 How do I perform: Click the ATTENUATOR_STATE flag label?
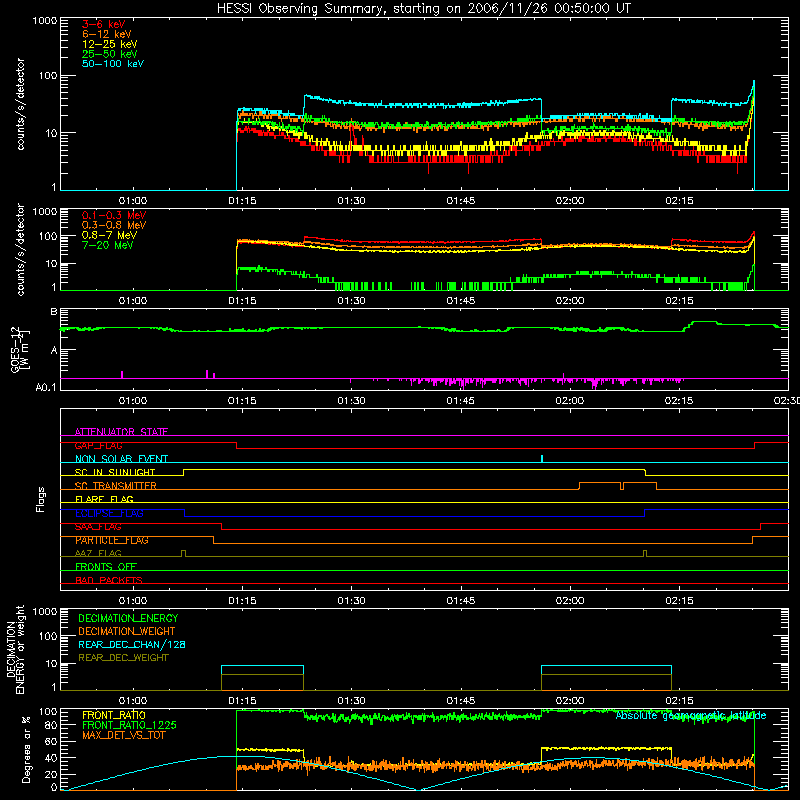121,432
